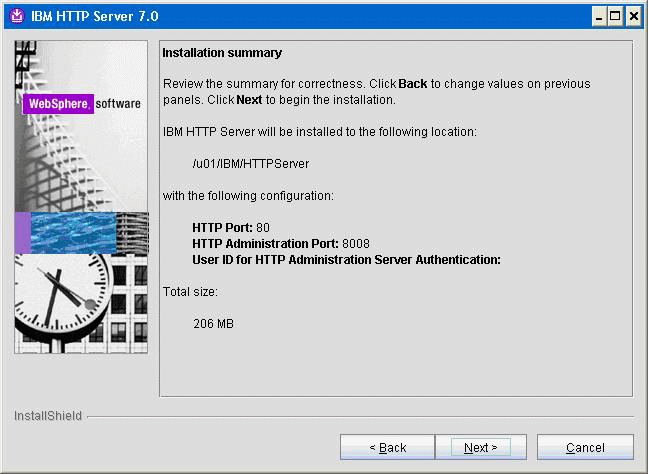The width and height of the screenshot is (648, 474).
Task: Click the install path /u01/IBM/HTTPServer
Action: pyautogui.click(x=250, y=164)
